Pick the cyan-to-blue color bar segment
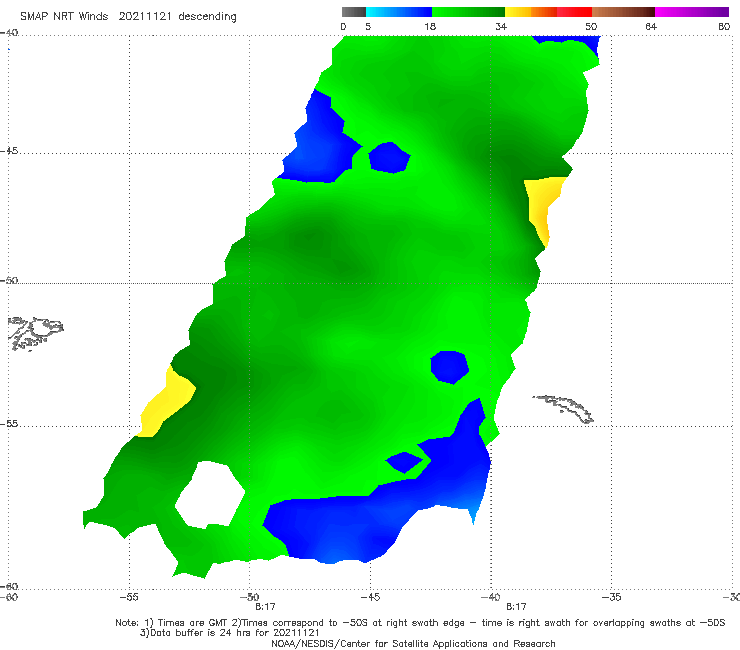Screen dimensions: 740x650 [399, 12]
